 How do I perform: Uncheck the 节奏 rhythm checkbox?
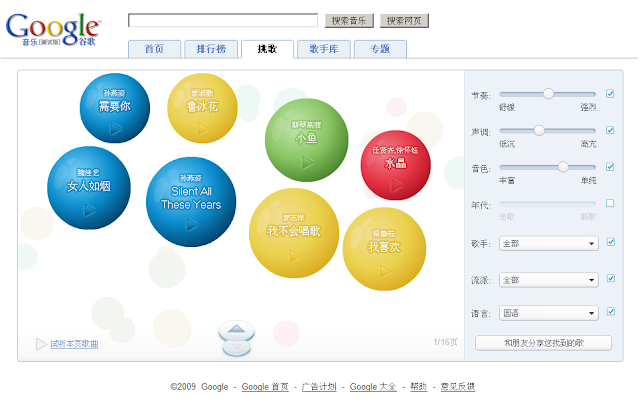pos(610,94)
